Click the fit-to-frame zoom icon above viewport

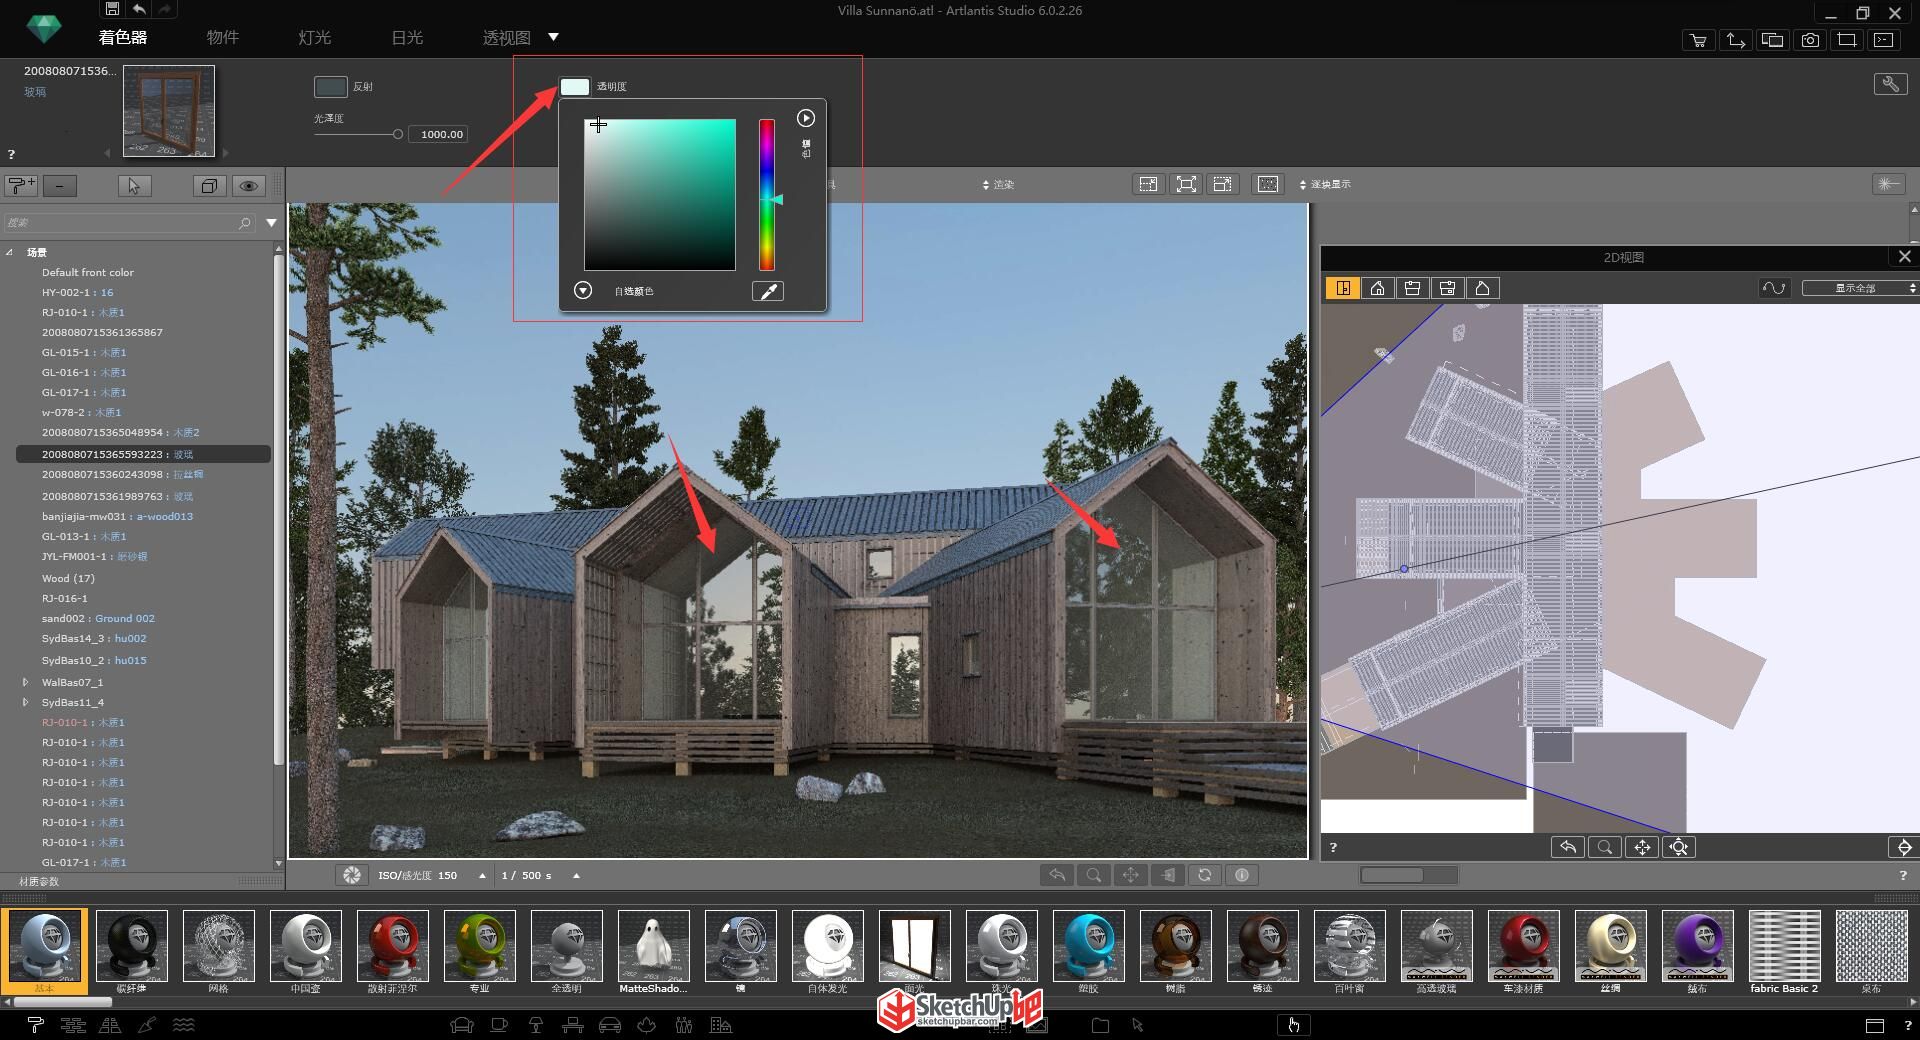click(x=1185, y=184)
